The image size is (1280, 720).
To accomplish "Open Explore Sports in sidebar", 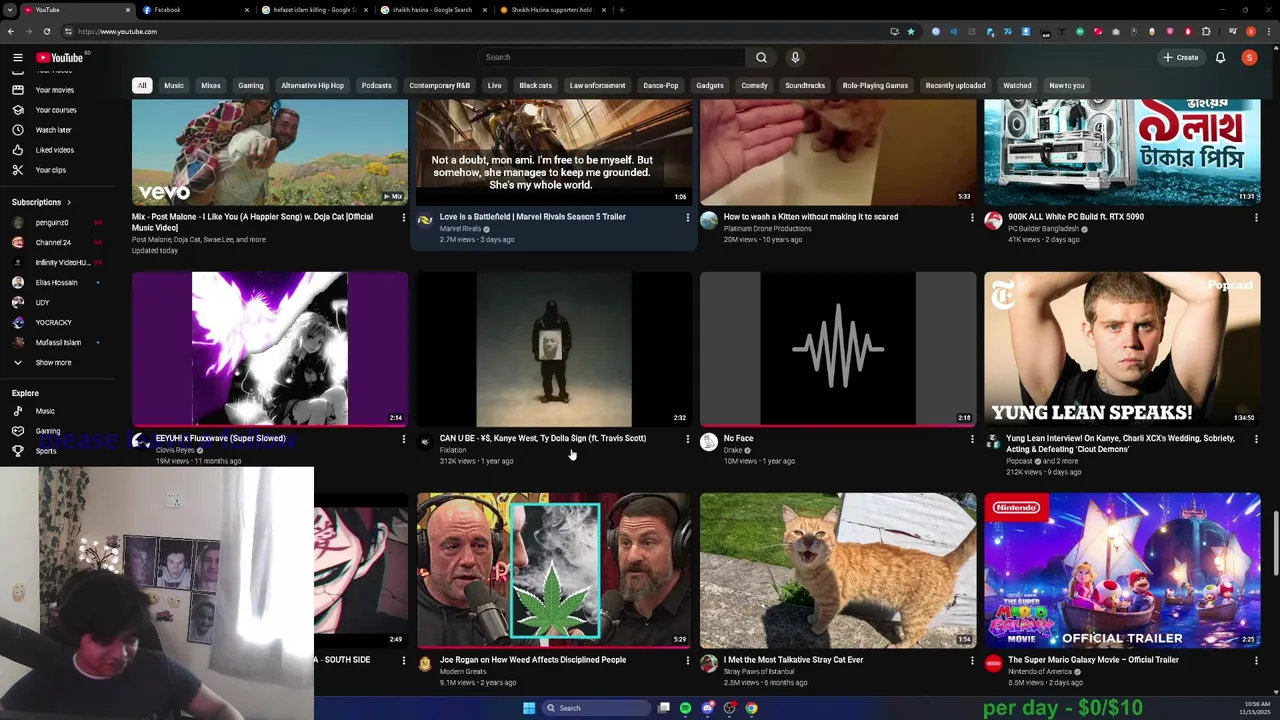I will (46, 451).
